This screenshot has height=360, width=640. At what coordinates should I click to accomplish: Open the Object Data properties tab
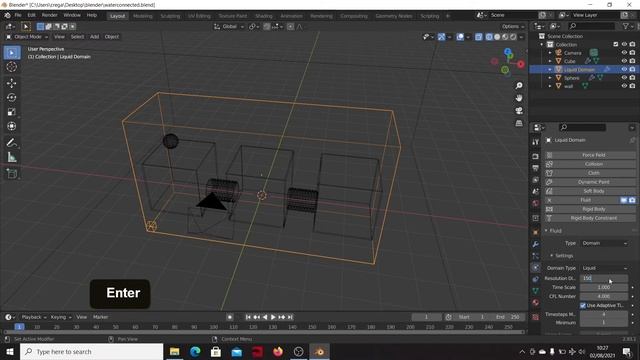[536, 291]
